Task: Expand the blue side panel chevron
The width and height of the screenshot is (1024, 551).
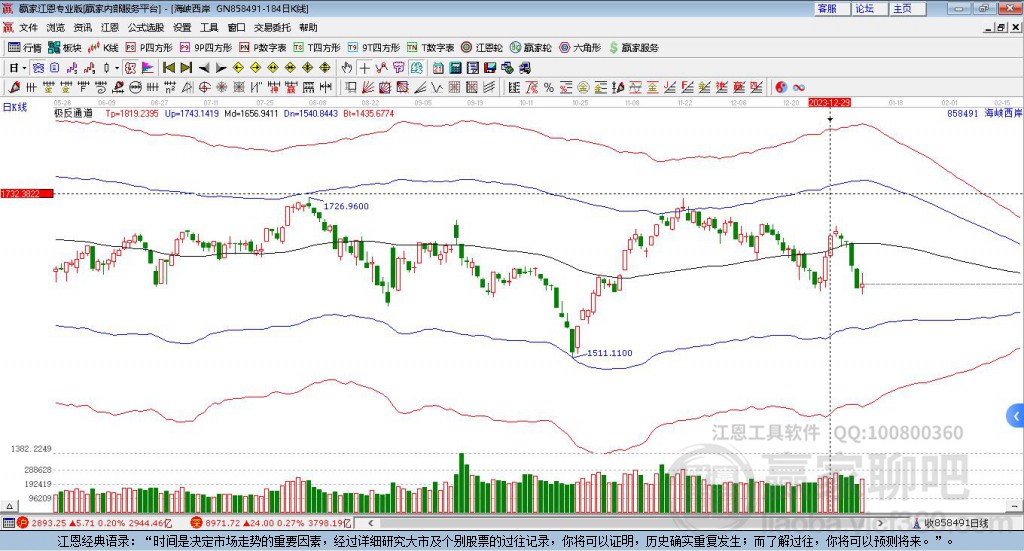Action: 1016,416
